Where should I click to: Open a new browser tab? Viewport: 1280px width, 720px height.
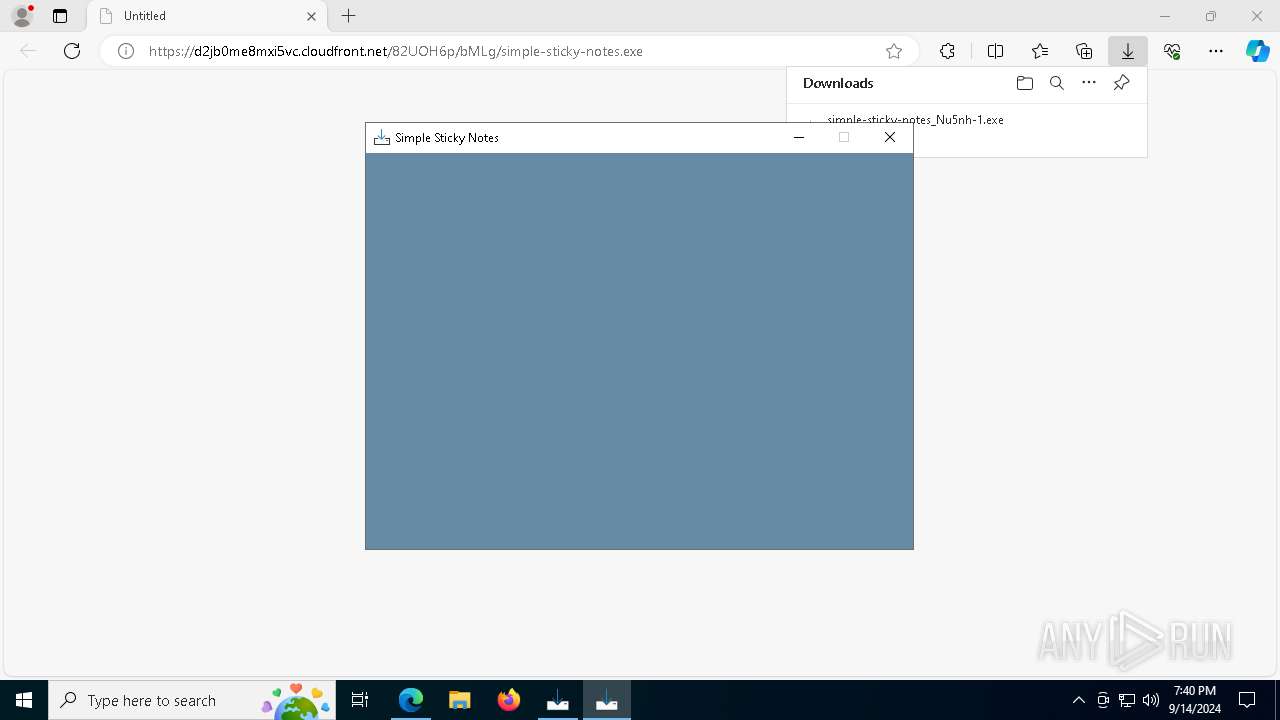[348, 16]
